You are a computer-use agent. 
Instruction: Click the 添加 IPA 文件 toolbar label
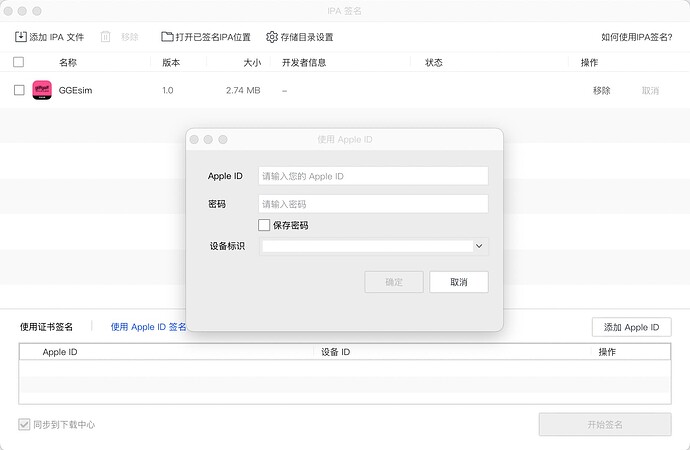click(57, 37)
